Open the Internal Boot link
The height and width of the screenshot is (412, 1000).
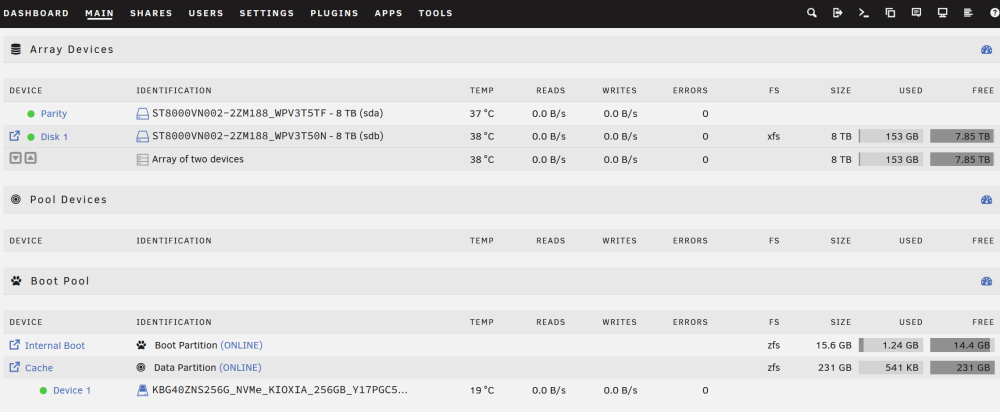point(55,346)
